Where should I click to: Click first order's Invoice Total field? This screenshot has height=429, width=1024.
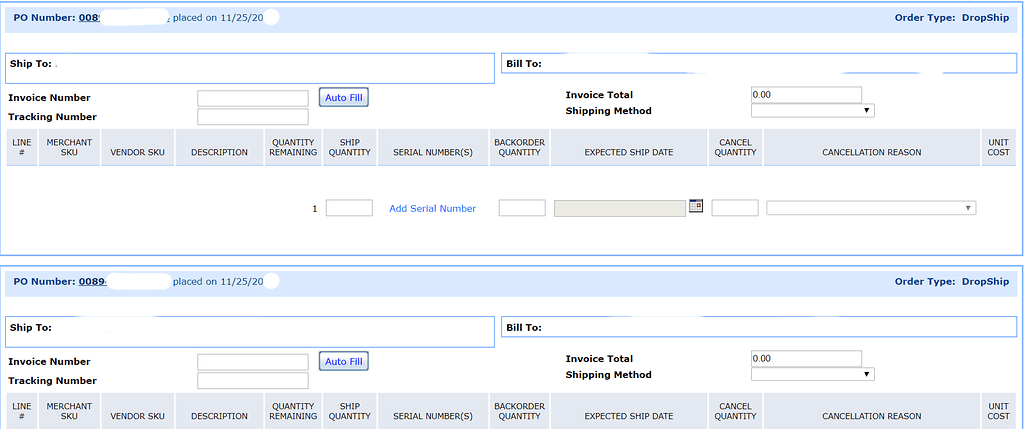[805, 95]
